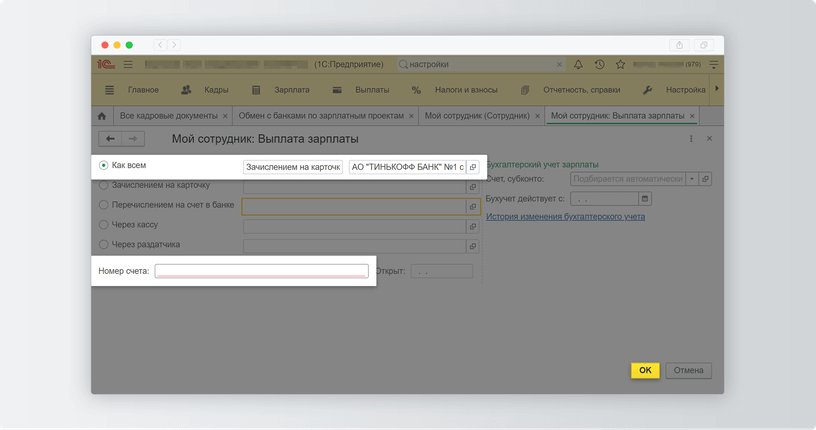Switch to Все кадровые документы tab
This screenshot has width=816, height=430.
click(169, 116)
